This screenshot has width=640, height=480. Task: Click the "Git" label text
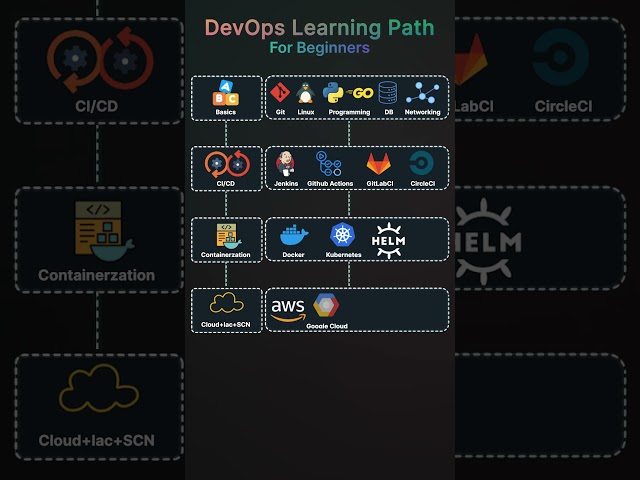(280, 112)
